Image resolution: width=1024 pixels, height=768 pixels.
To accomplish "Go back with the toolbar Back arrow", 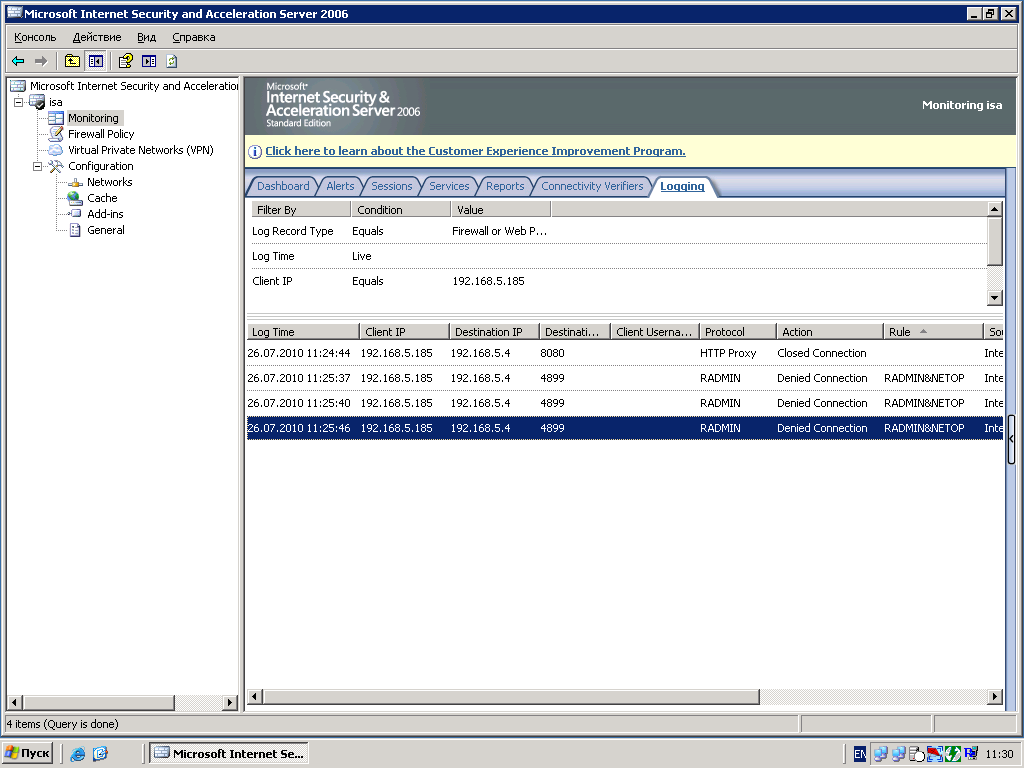I will tap(18, 61).
